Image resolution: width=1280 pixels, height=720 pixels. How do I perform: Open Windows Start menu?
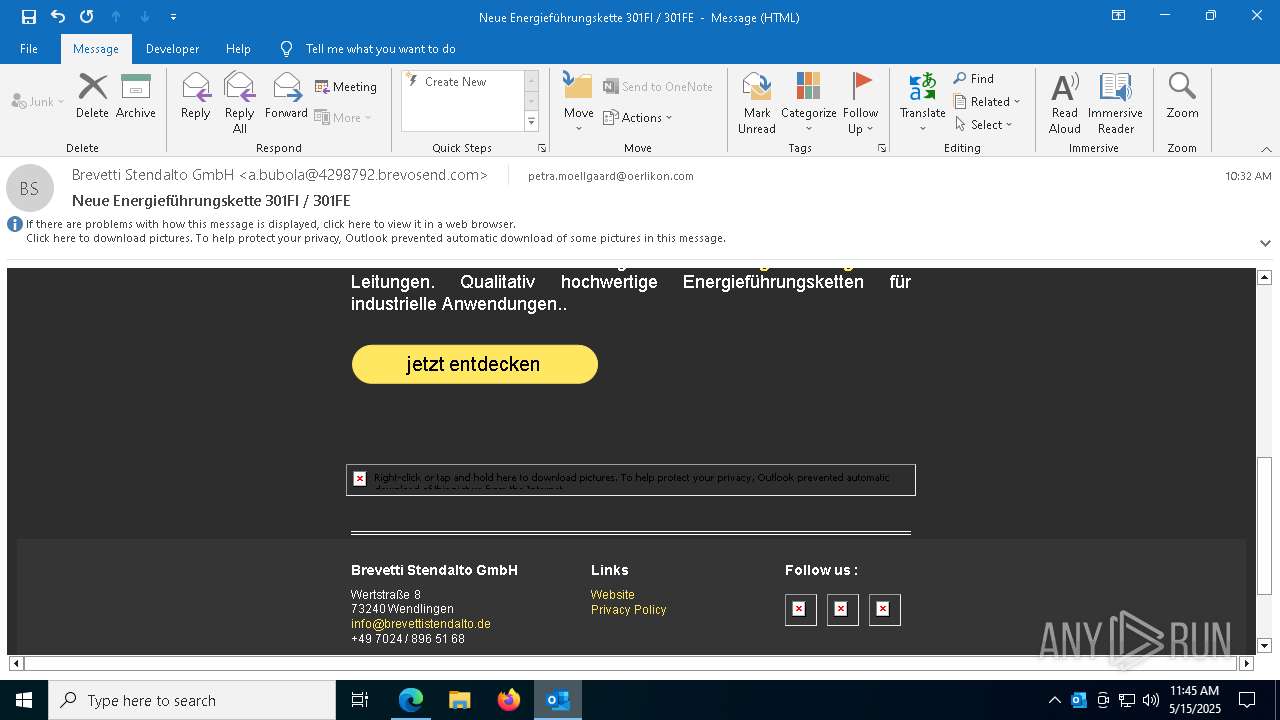[24, 700]
